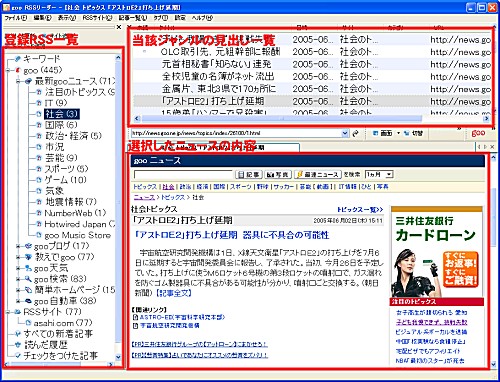Click the gooブログ icon
This screenshot has width=500, height=382.
coord(29,246)
